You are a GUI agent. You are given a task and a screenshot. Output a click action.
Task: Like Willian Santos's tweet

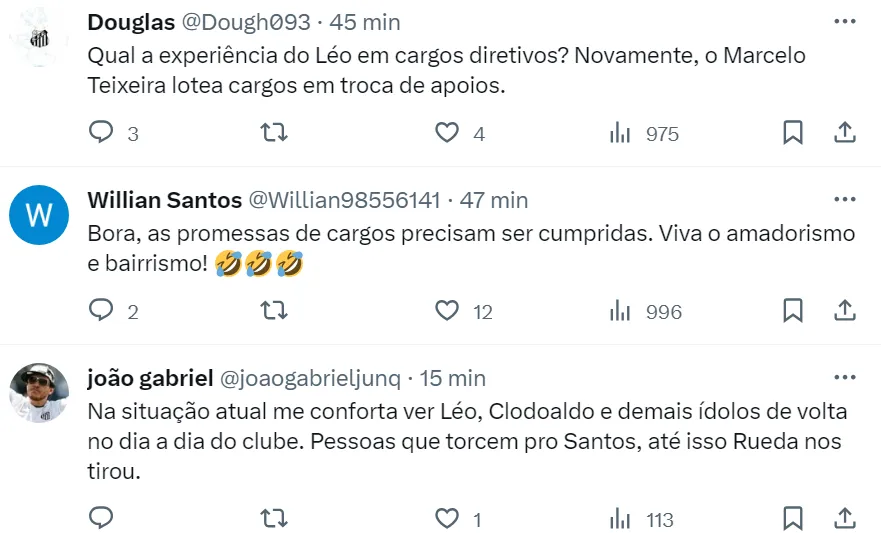point(447,311)
